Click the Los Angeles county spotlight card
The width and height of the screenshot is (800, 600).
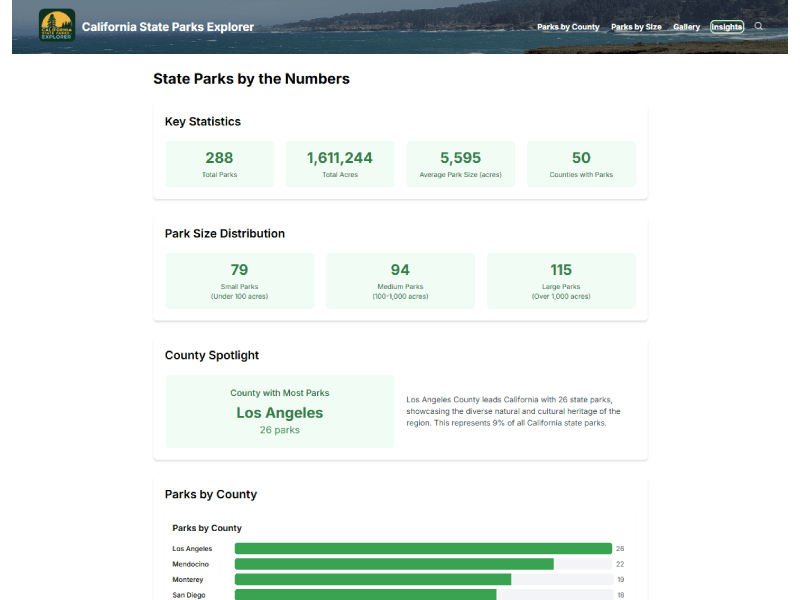click(x=279, y=412)
